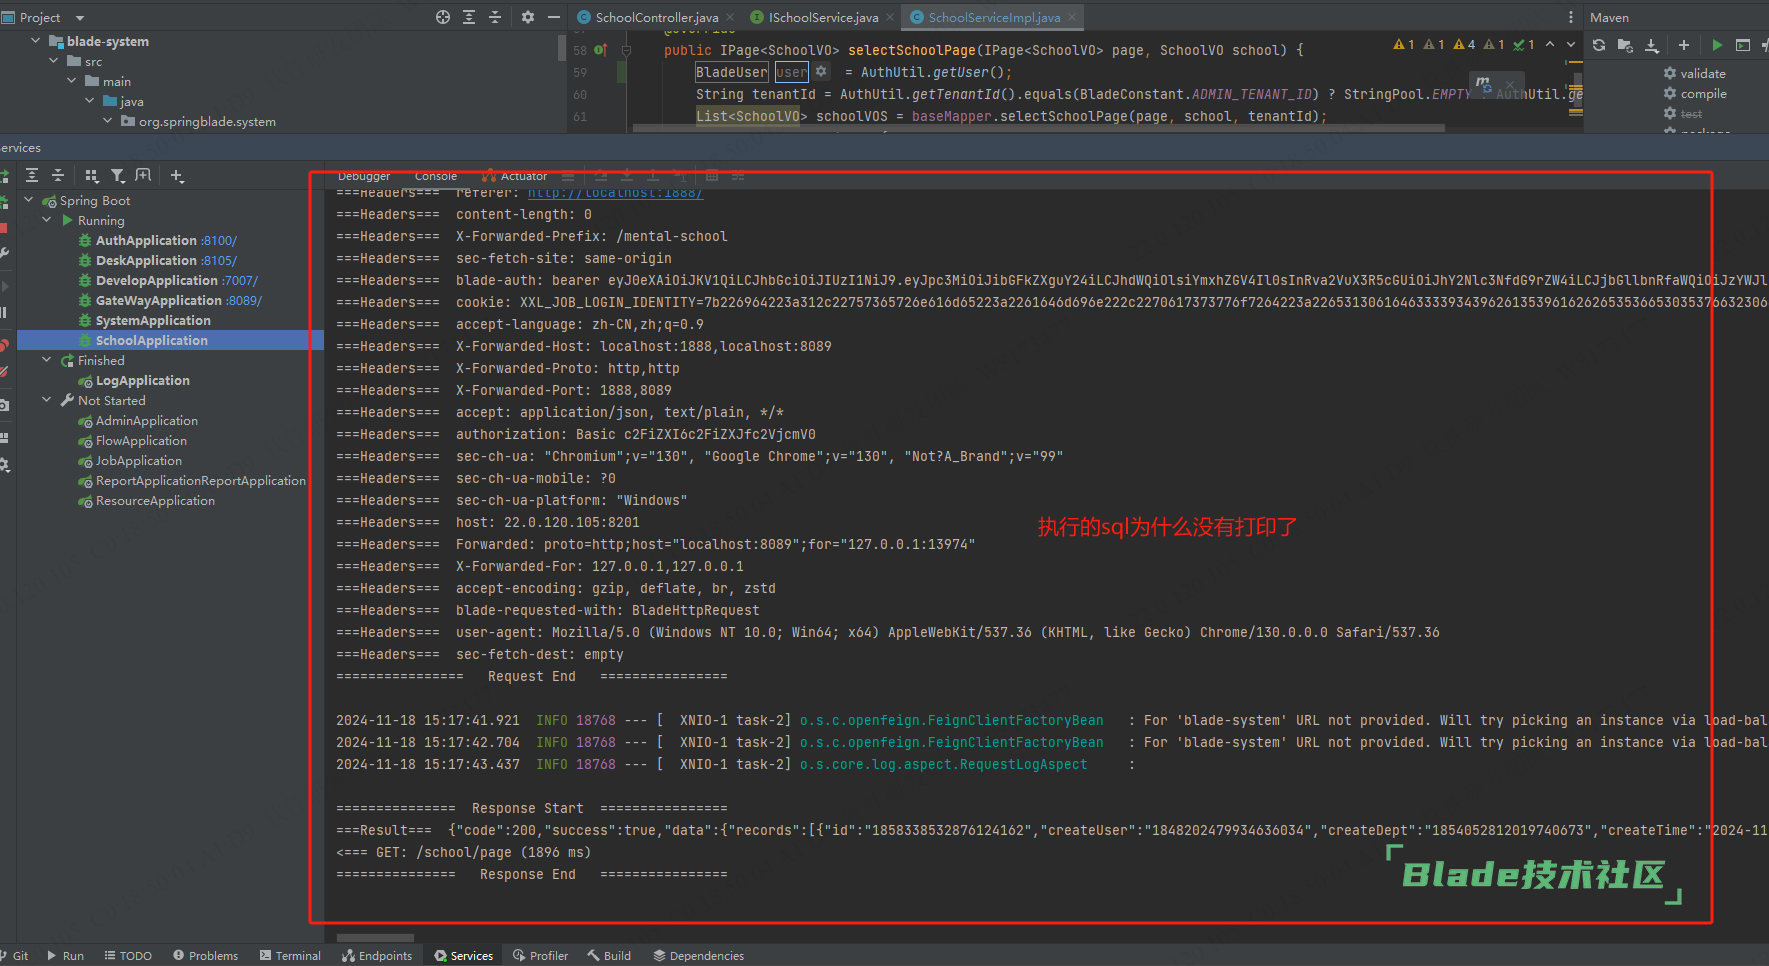This screenshot has height=966, width=1769.
Task: Open the Git tool window
Action: point(14,956)
